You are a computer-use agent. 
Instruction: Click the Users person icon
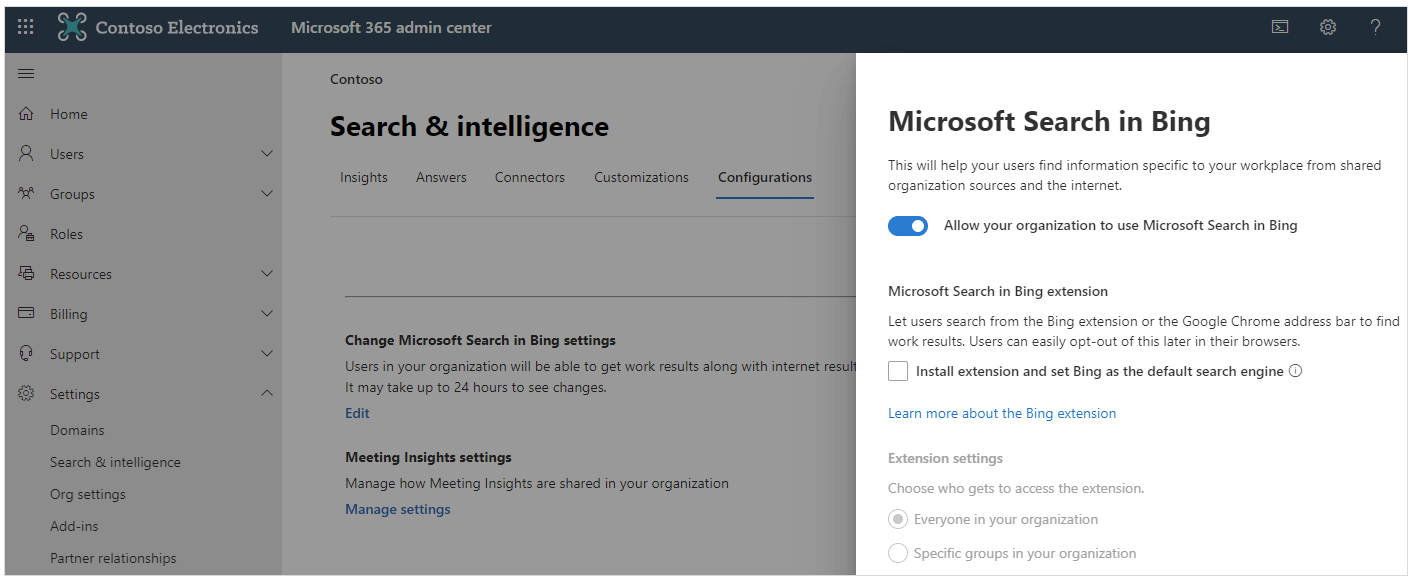(x=27, y=154)
